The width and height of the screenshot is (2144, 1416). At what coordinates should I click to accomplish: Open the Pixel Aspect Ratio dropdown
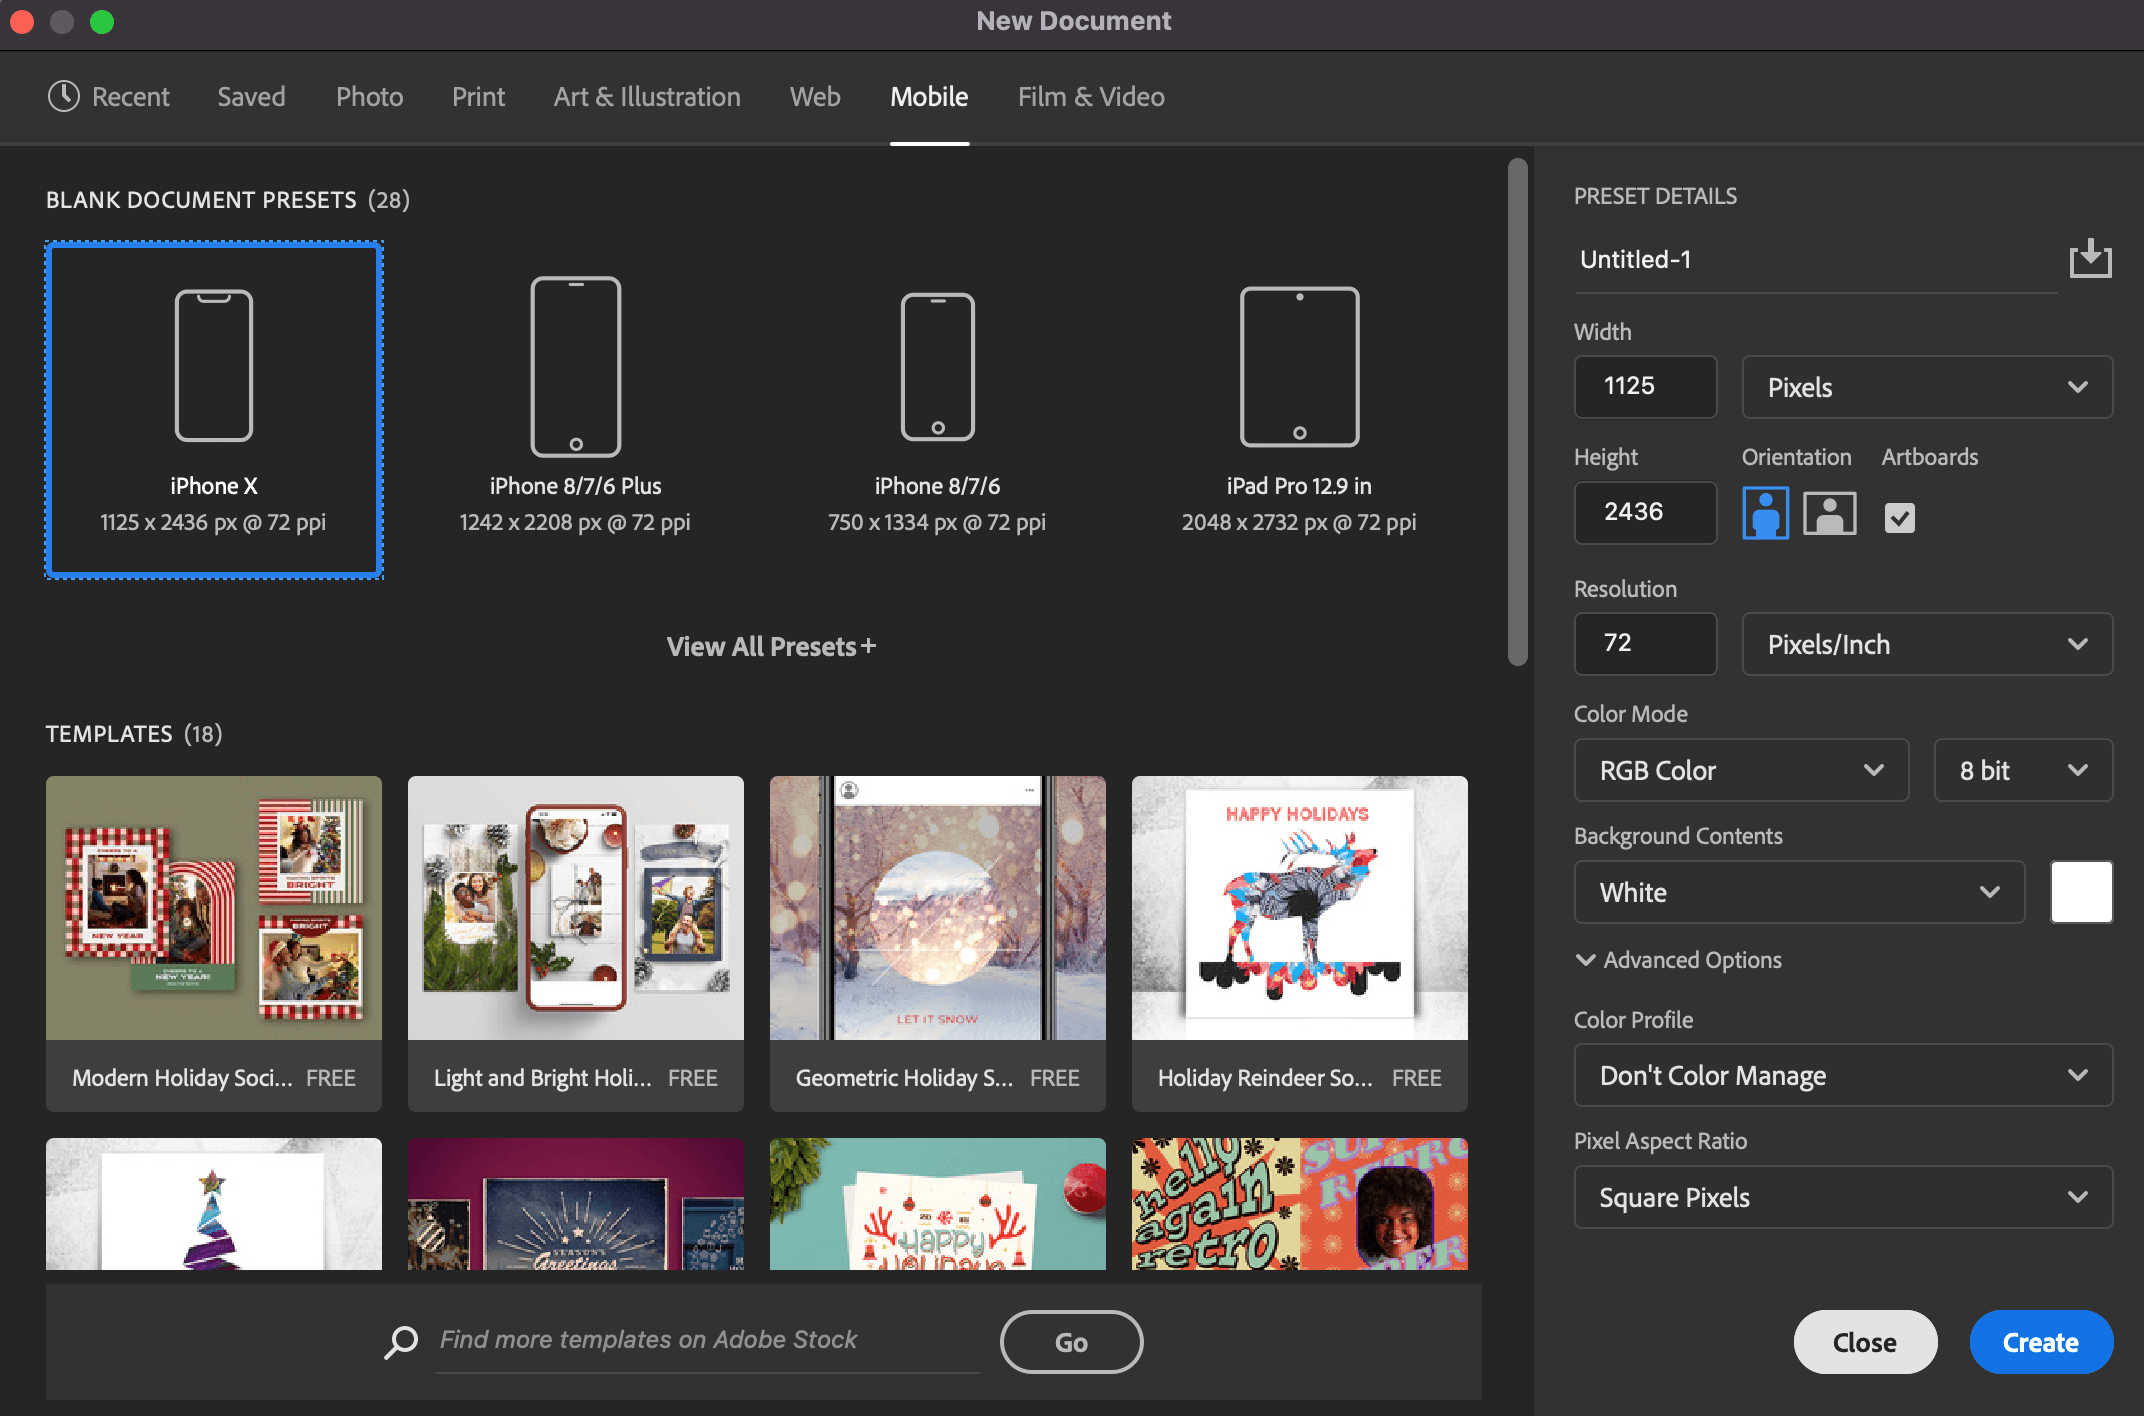(1844, 1196)
